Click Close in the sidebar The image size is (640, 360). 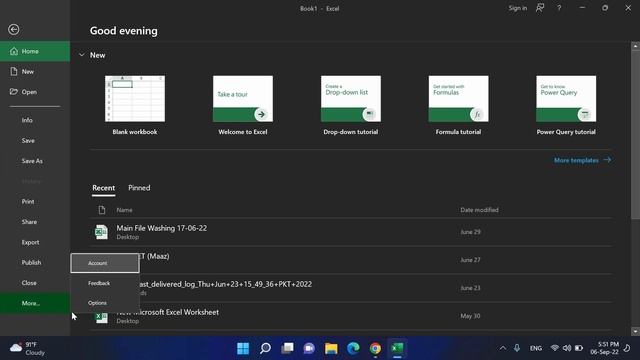tap(35, 283)
